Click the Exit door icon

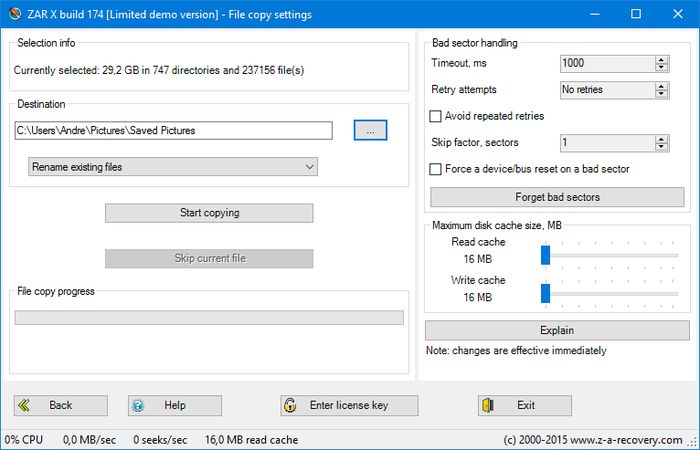(488, 405)
